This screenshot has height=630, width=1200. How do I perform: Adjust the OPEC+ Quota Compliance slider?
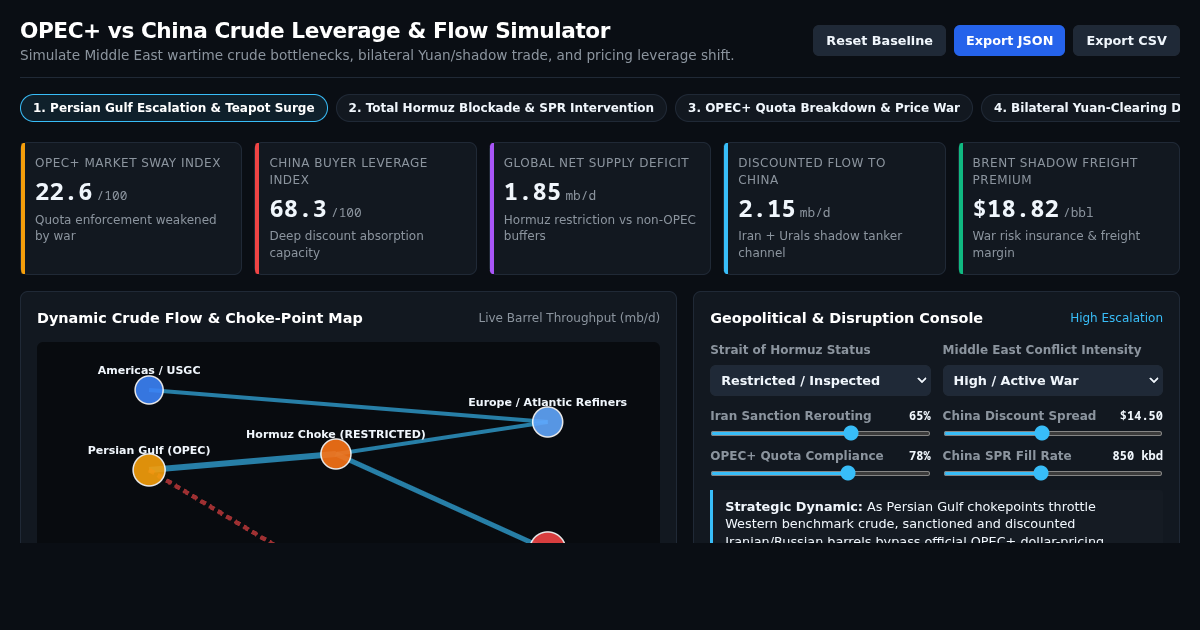(x=820, y=473)
